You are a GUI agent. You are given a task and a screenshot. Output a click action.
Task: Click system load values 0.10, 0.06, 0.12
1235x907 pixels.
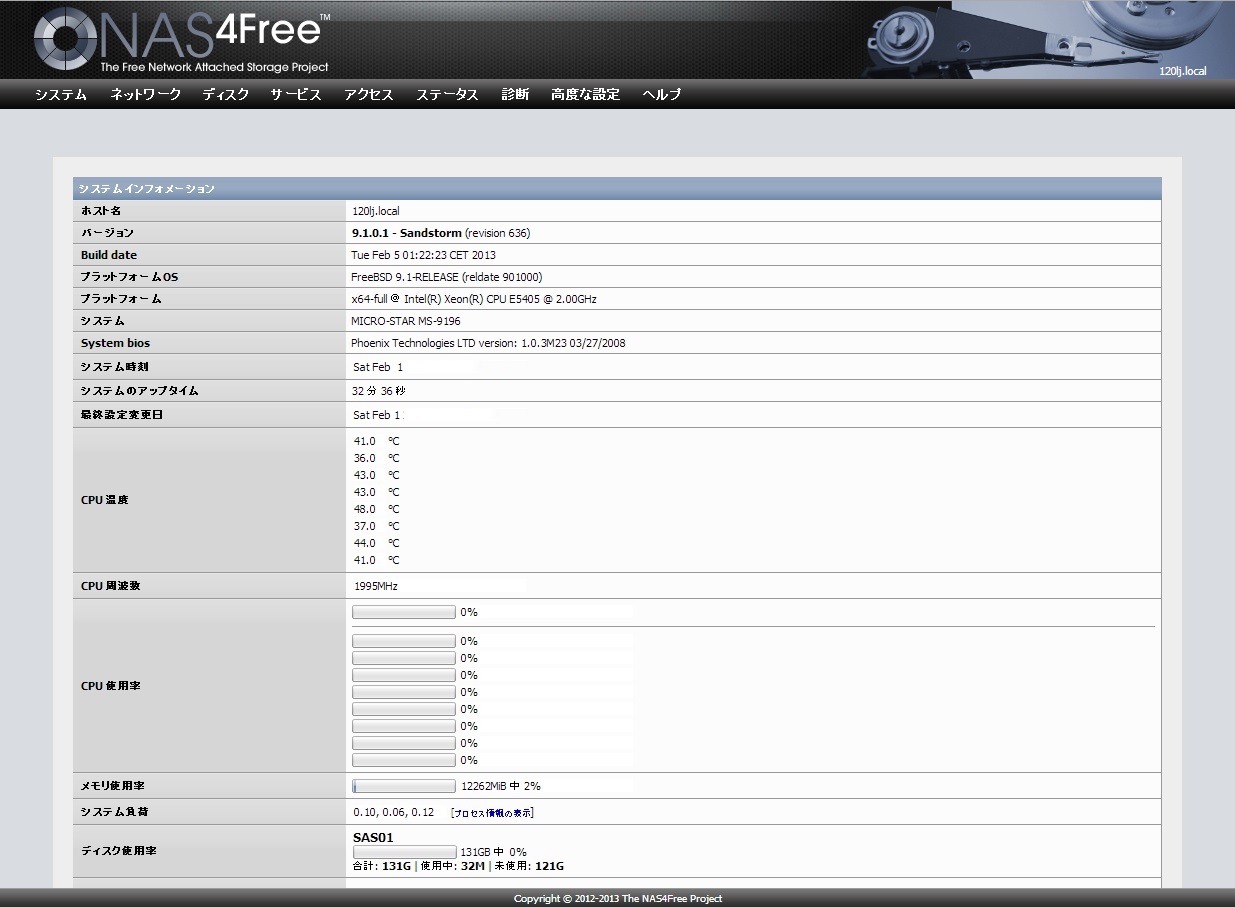[394, 813]
